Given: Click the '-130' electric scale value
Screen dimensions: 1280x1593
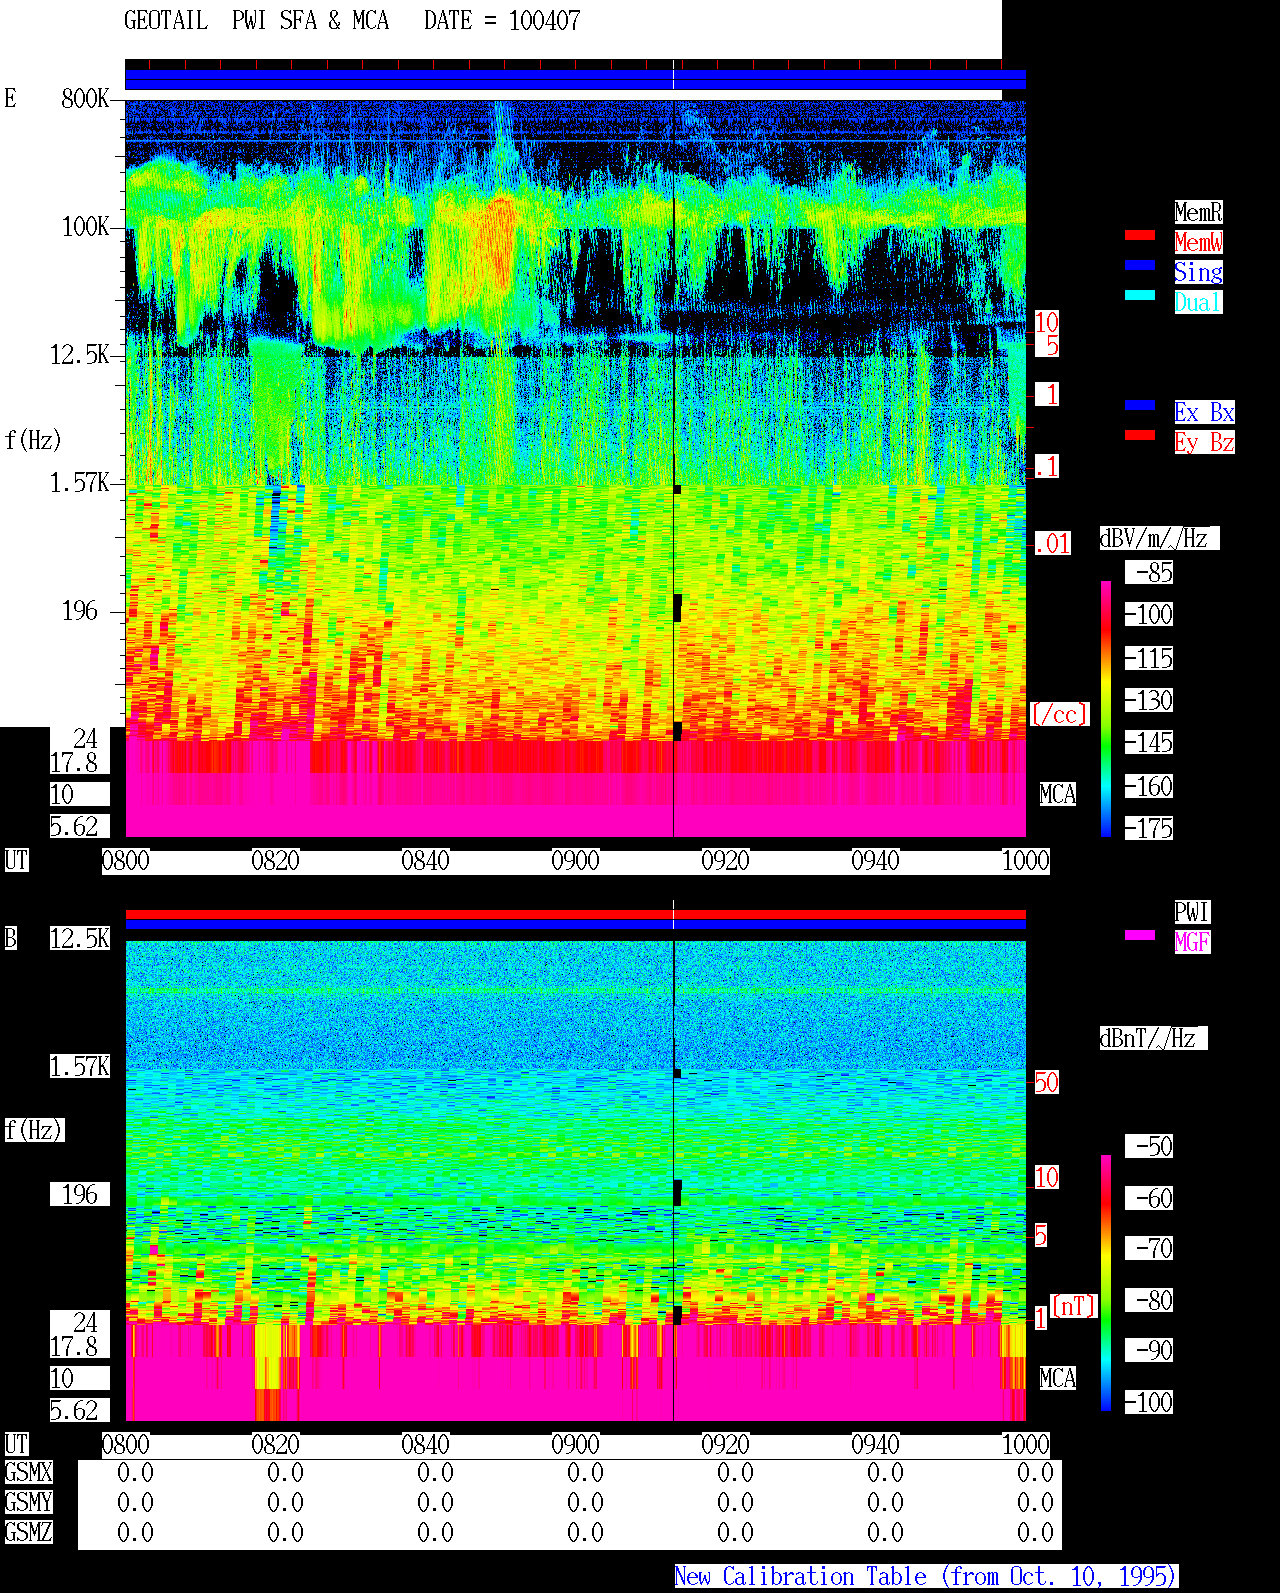Looking at the screenshot, I should pos(1149,701).
